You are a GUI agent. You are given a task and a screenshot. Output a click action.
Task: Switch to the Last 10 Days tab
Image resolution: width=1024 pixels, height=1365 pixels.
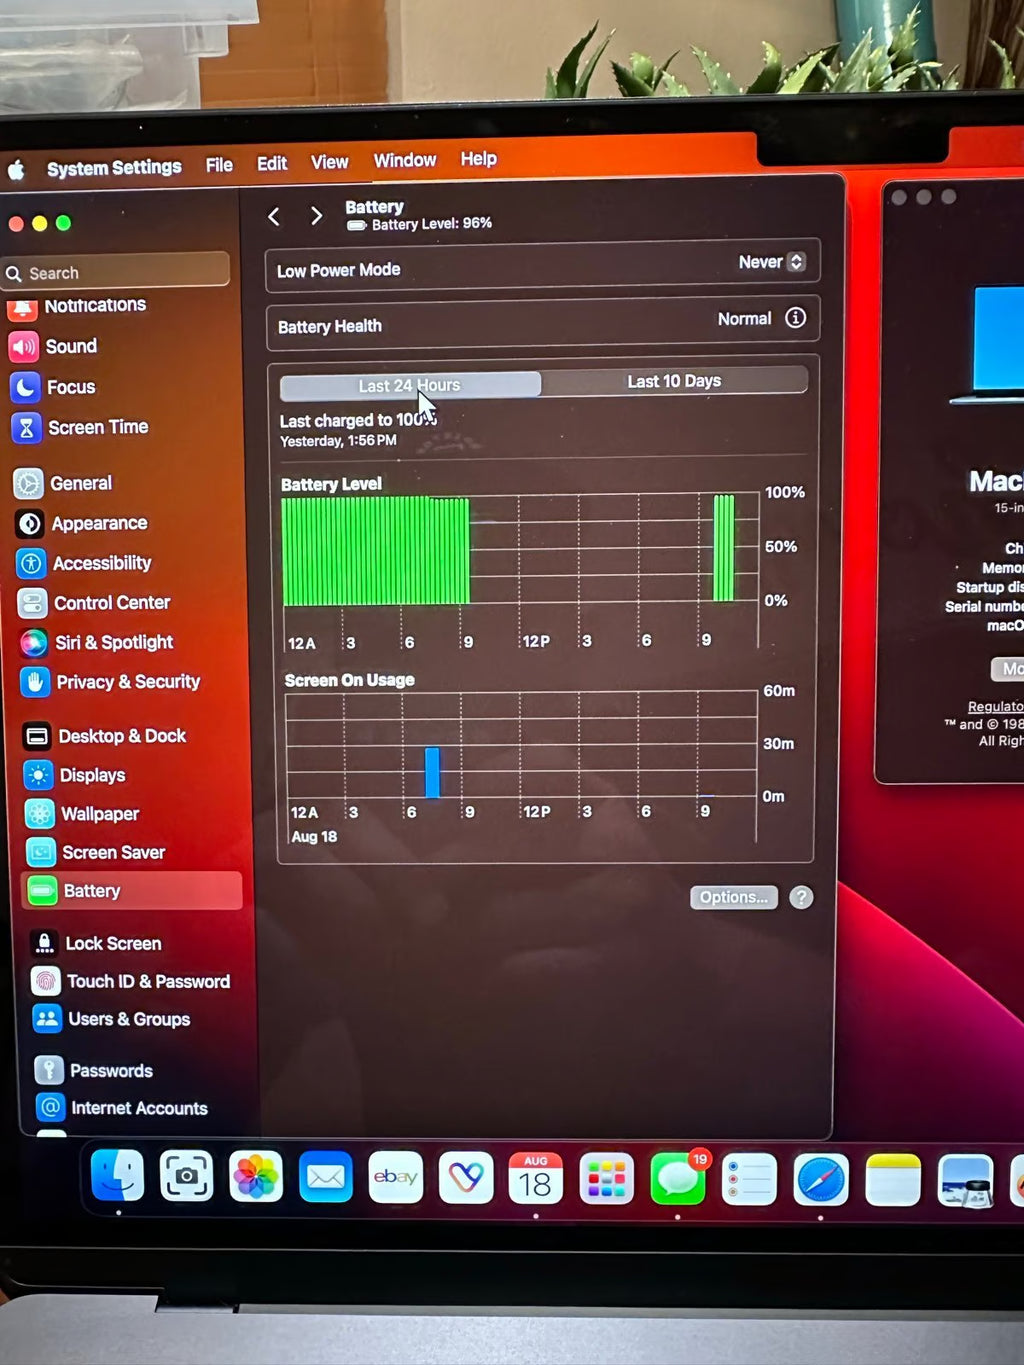[675, 381]
